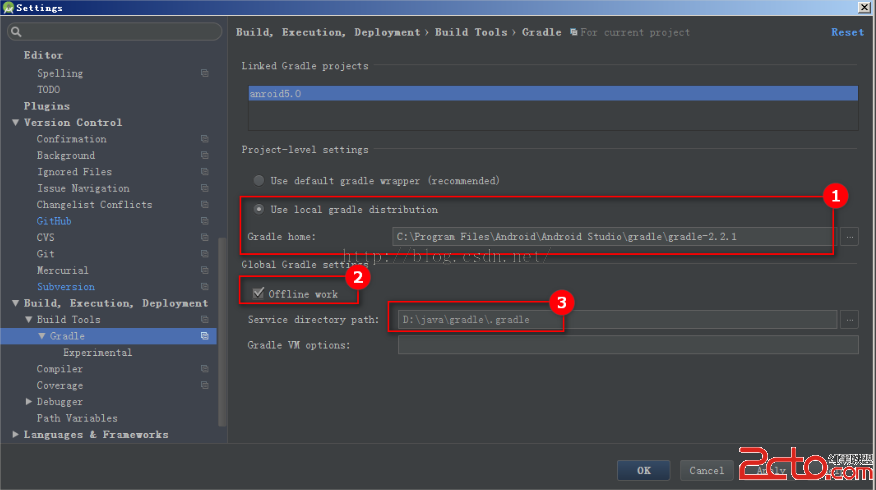Toggle the Offline work checkbox
Screen dimensions: 876x490
click(x=259, y=294)
